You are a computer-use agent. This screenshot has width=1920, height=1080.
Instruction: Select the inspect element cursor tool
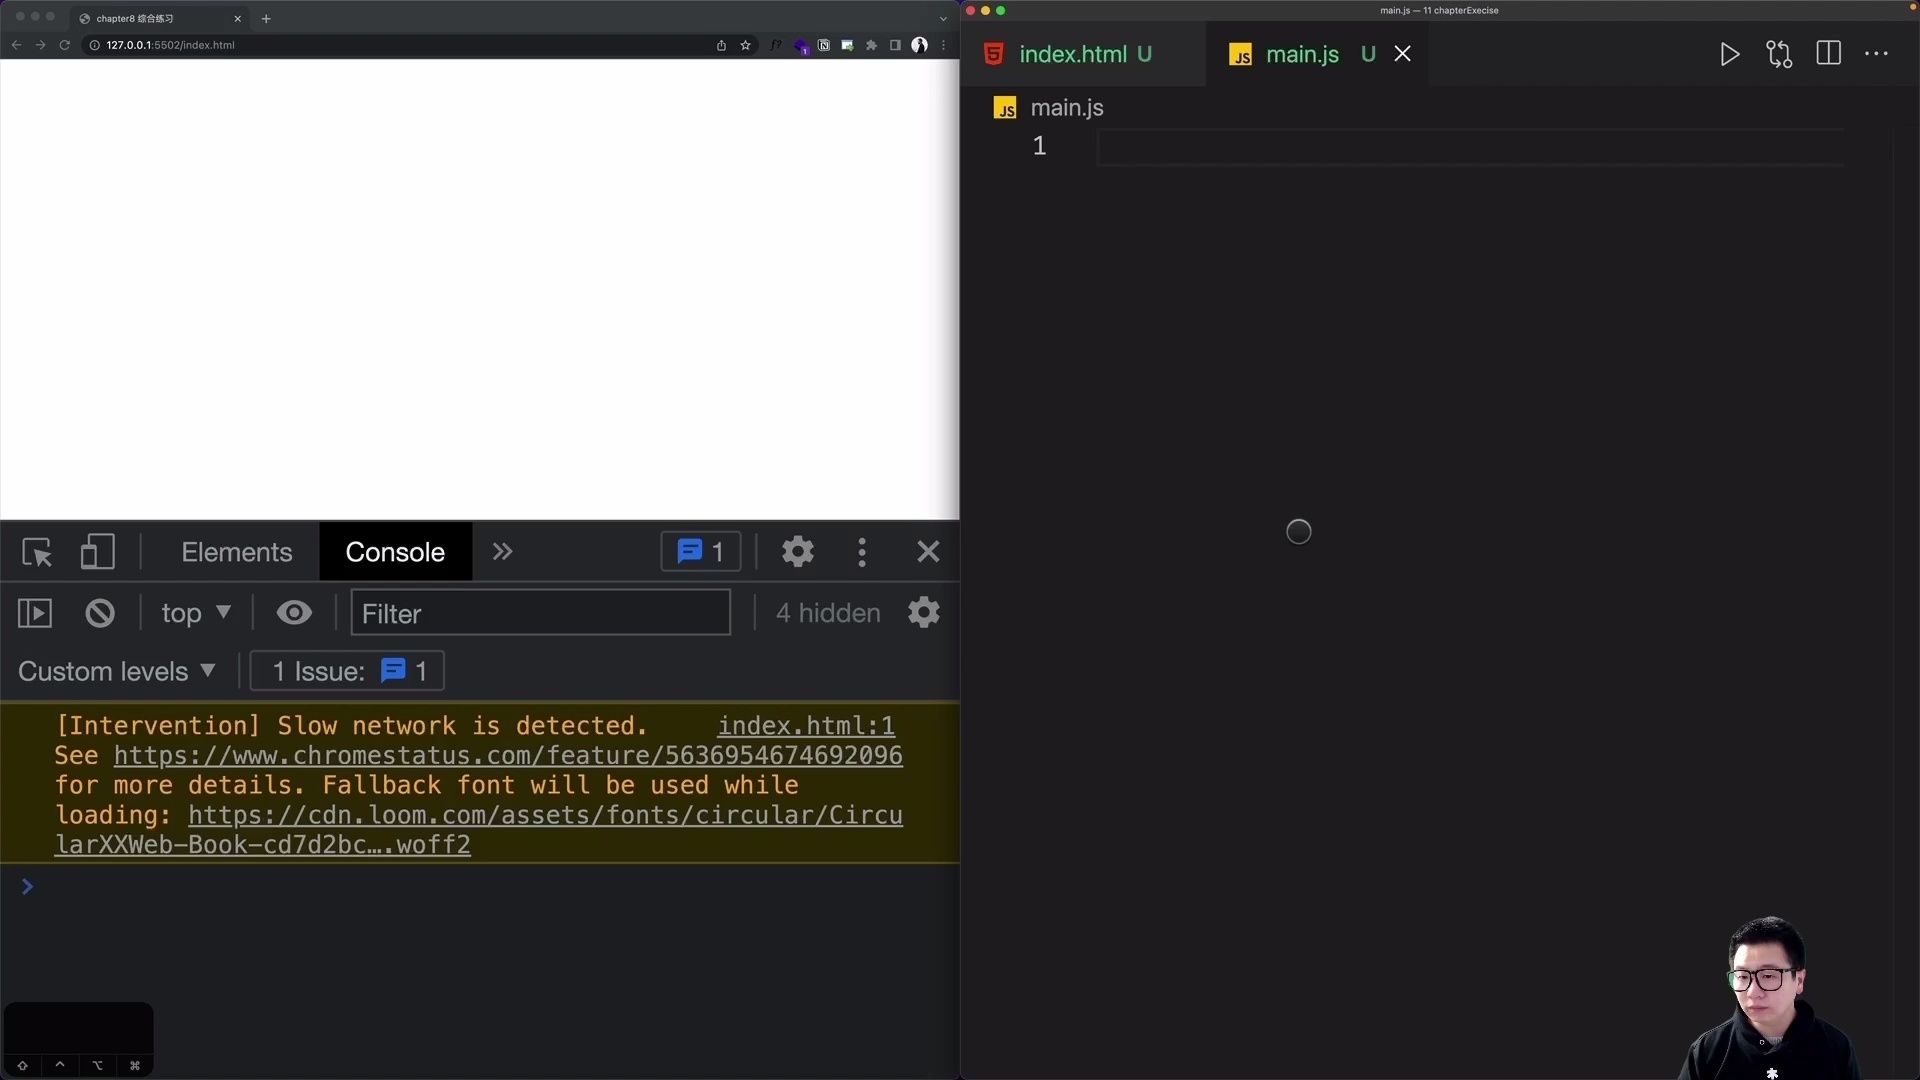point(36,551)
